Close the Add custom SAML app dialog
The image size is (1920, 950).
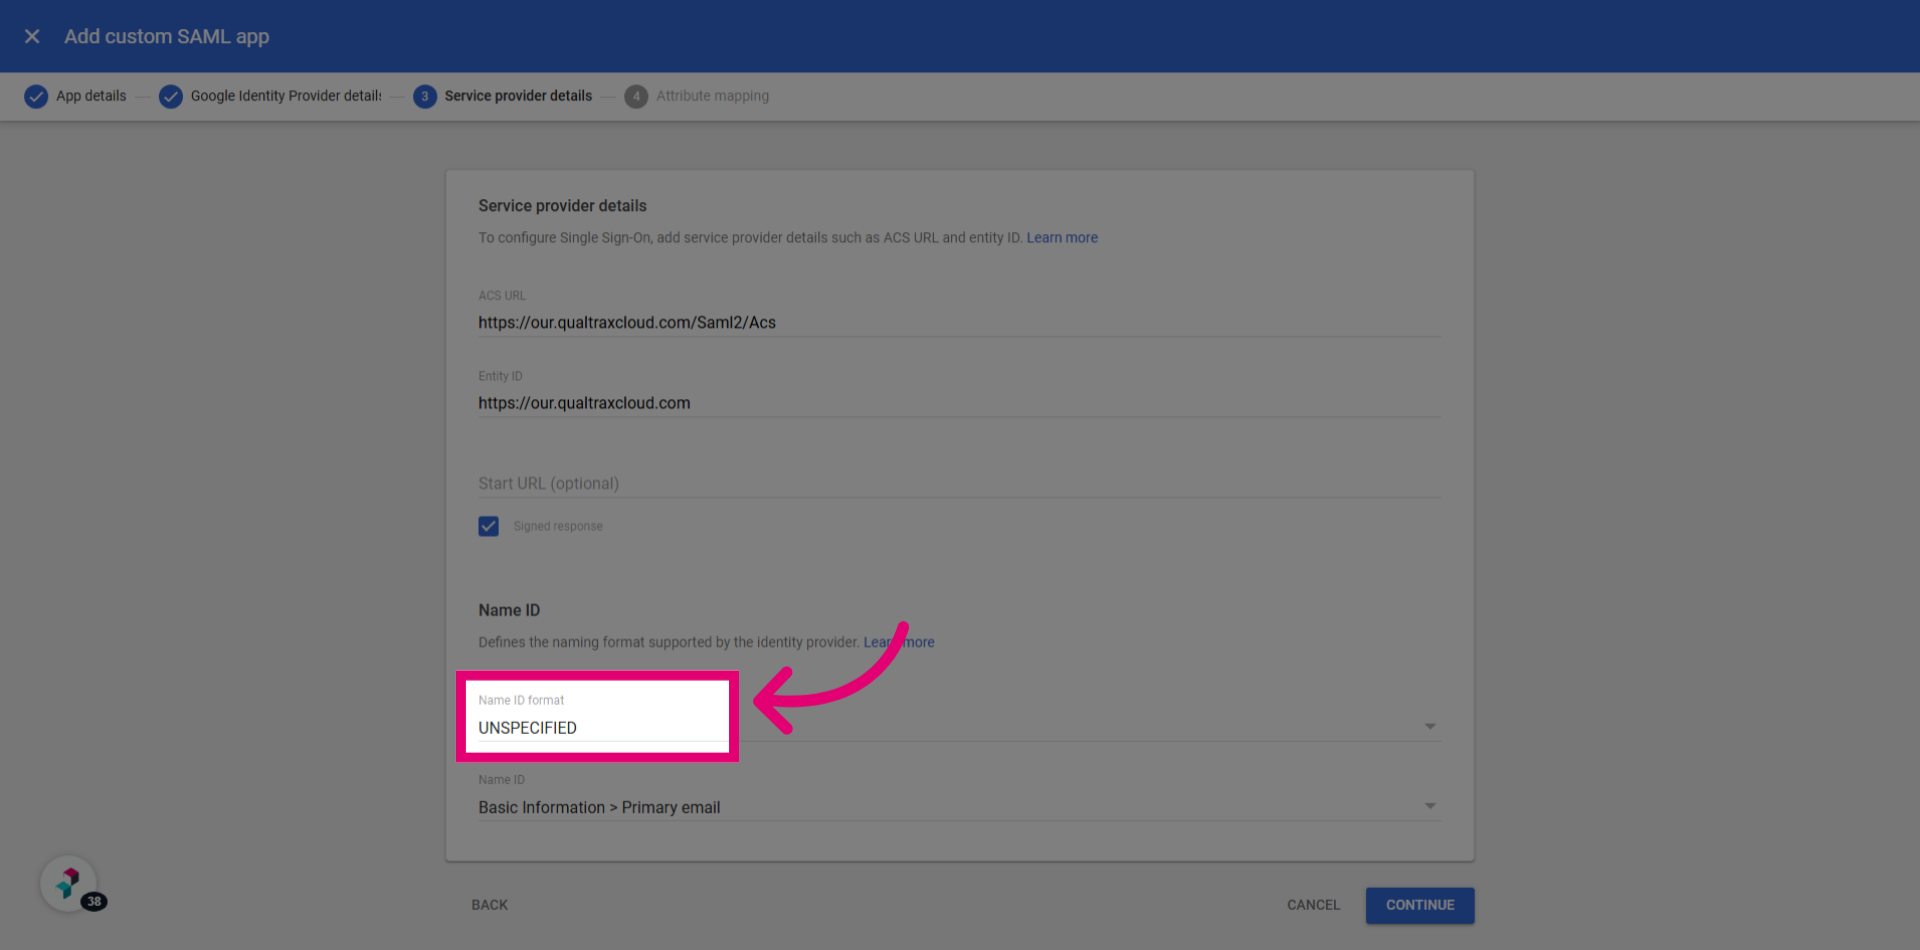click(32, 36)
